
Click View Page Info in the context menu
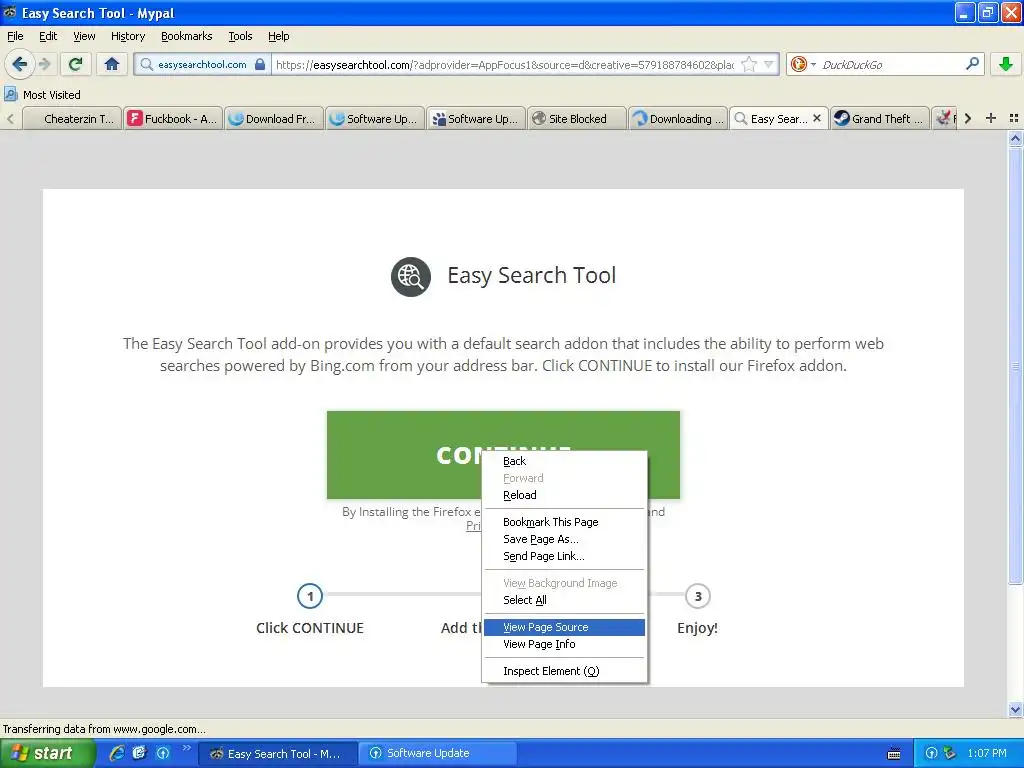point(564,644)
